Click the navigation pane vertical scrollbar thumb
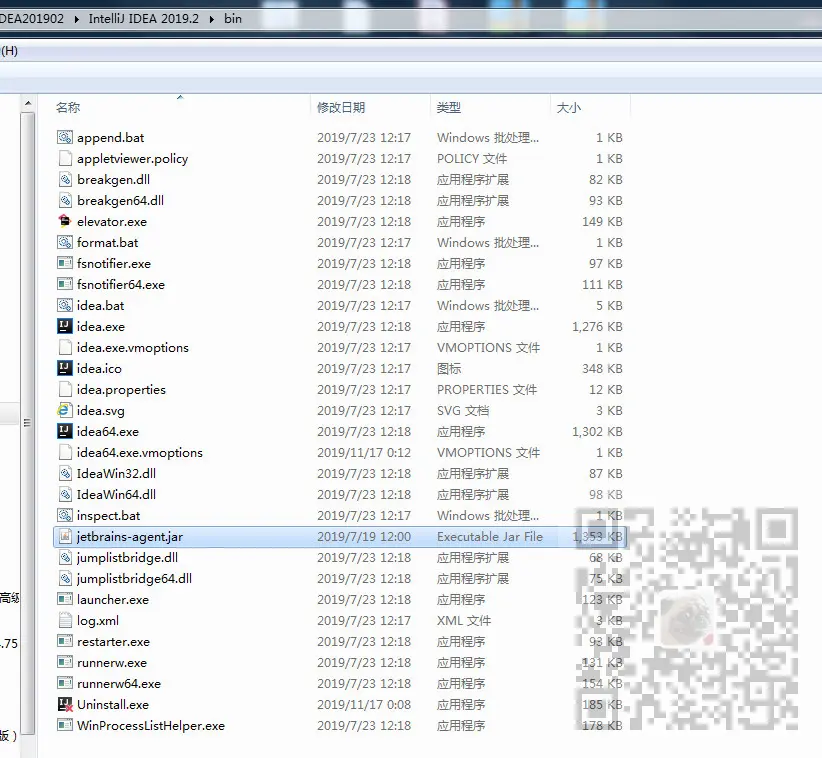This screenshot has width=822, height=758. pos(28,423)
